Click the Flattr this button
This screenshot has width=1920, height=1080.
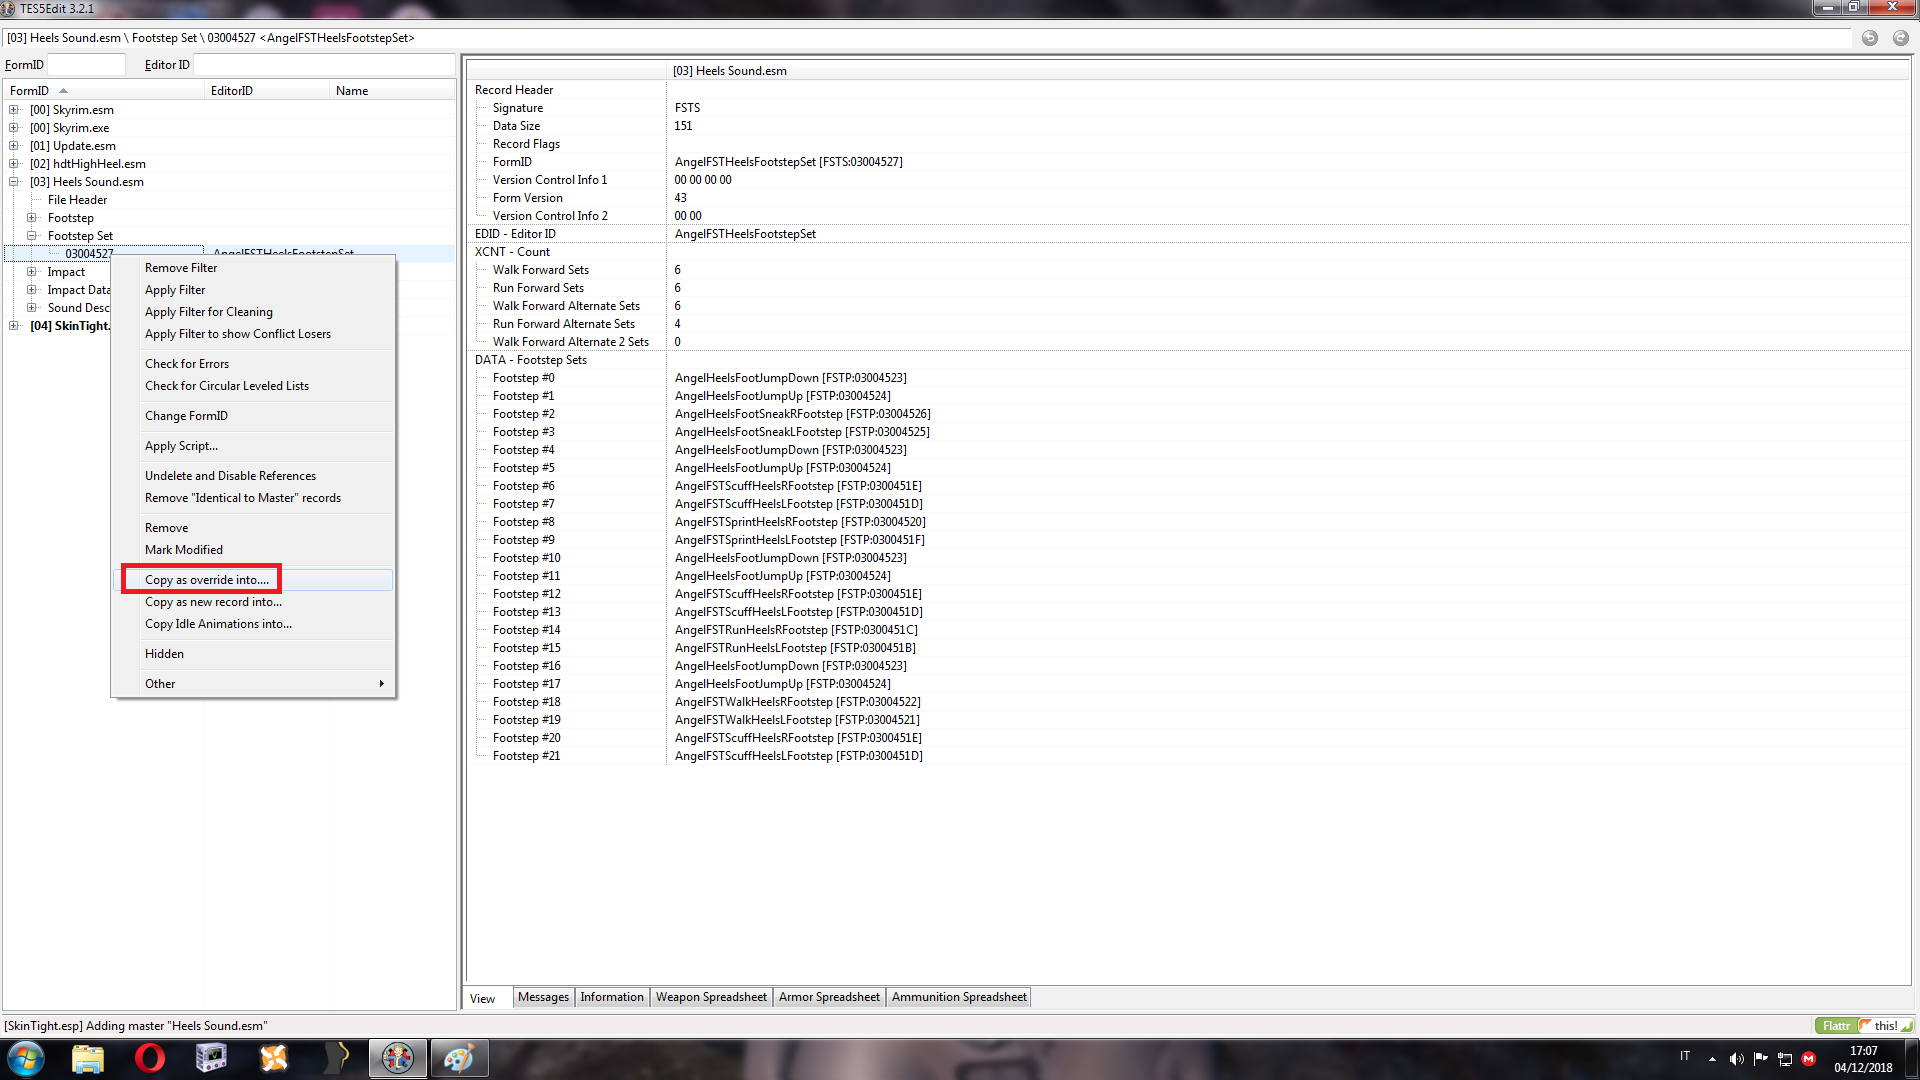pyautogui.click(x=1864, y=1026)
